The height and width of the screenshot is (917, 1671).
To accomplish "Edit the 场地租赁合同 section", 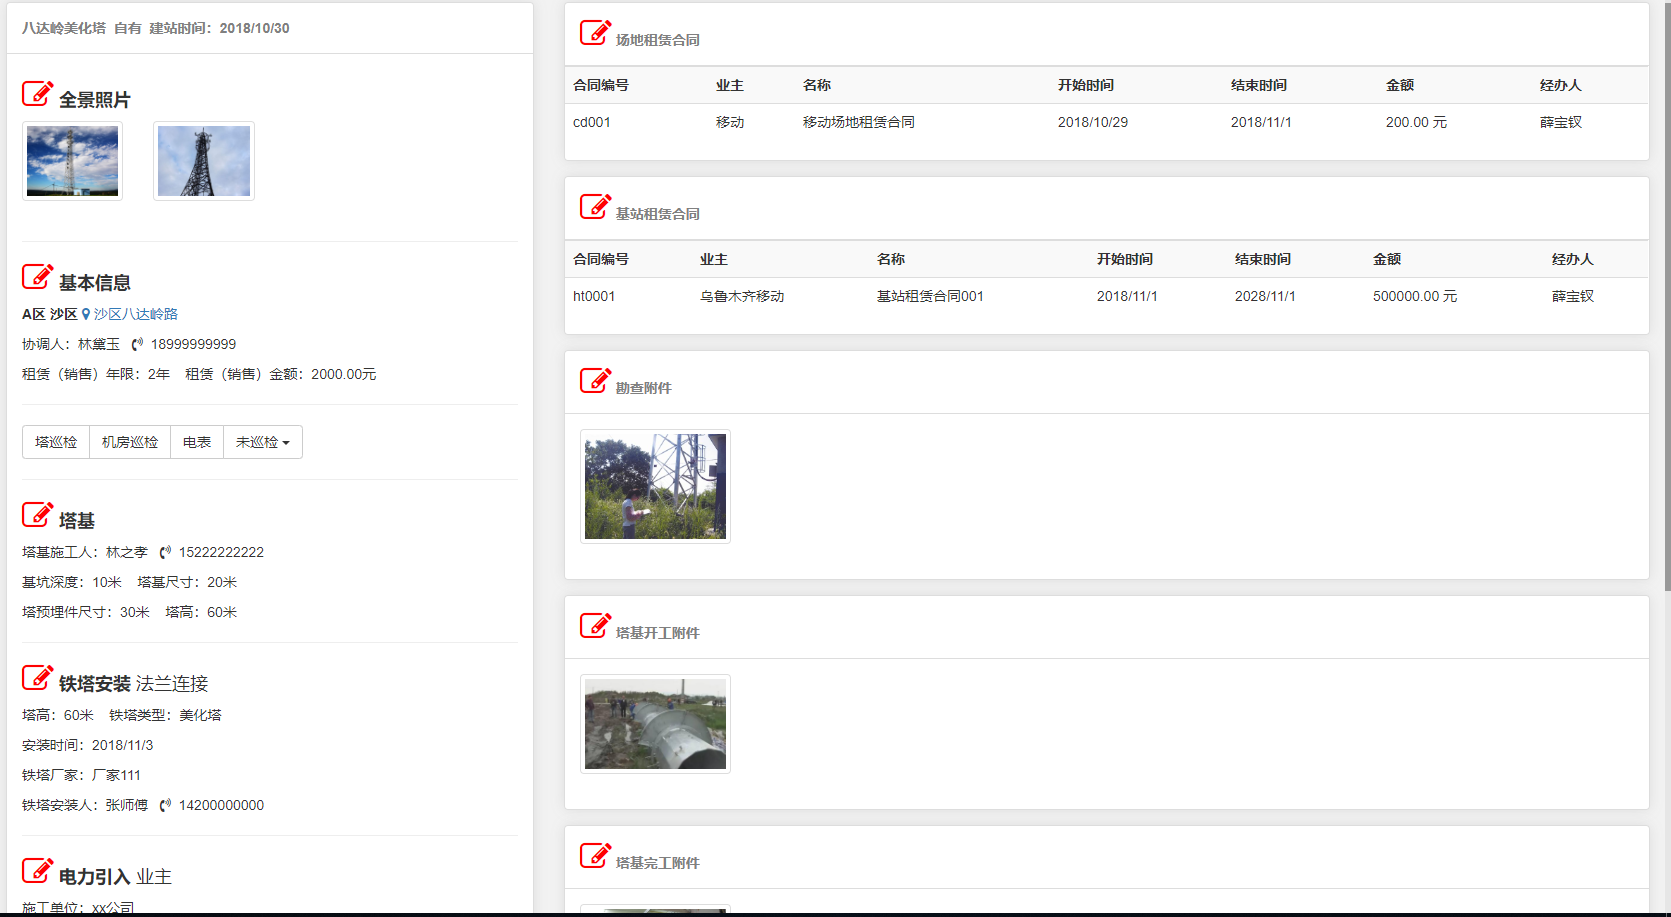I will (x=595, y=33).
